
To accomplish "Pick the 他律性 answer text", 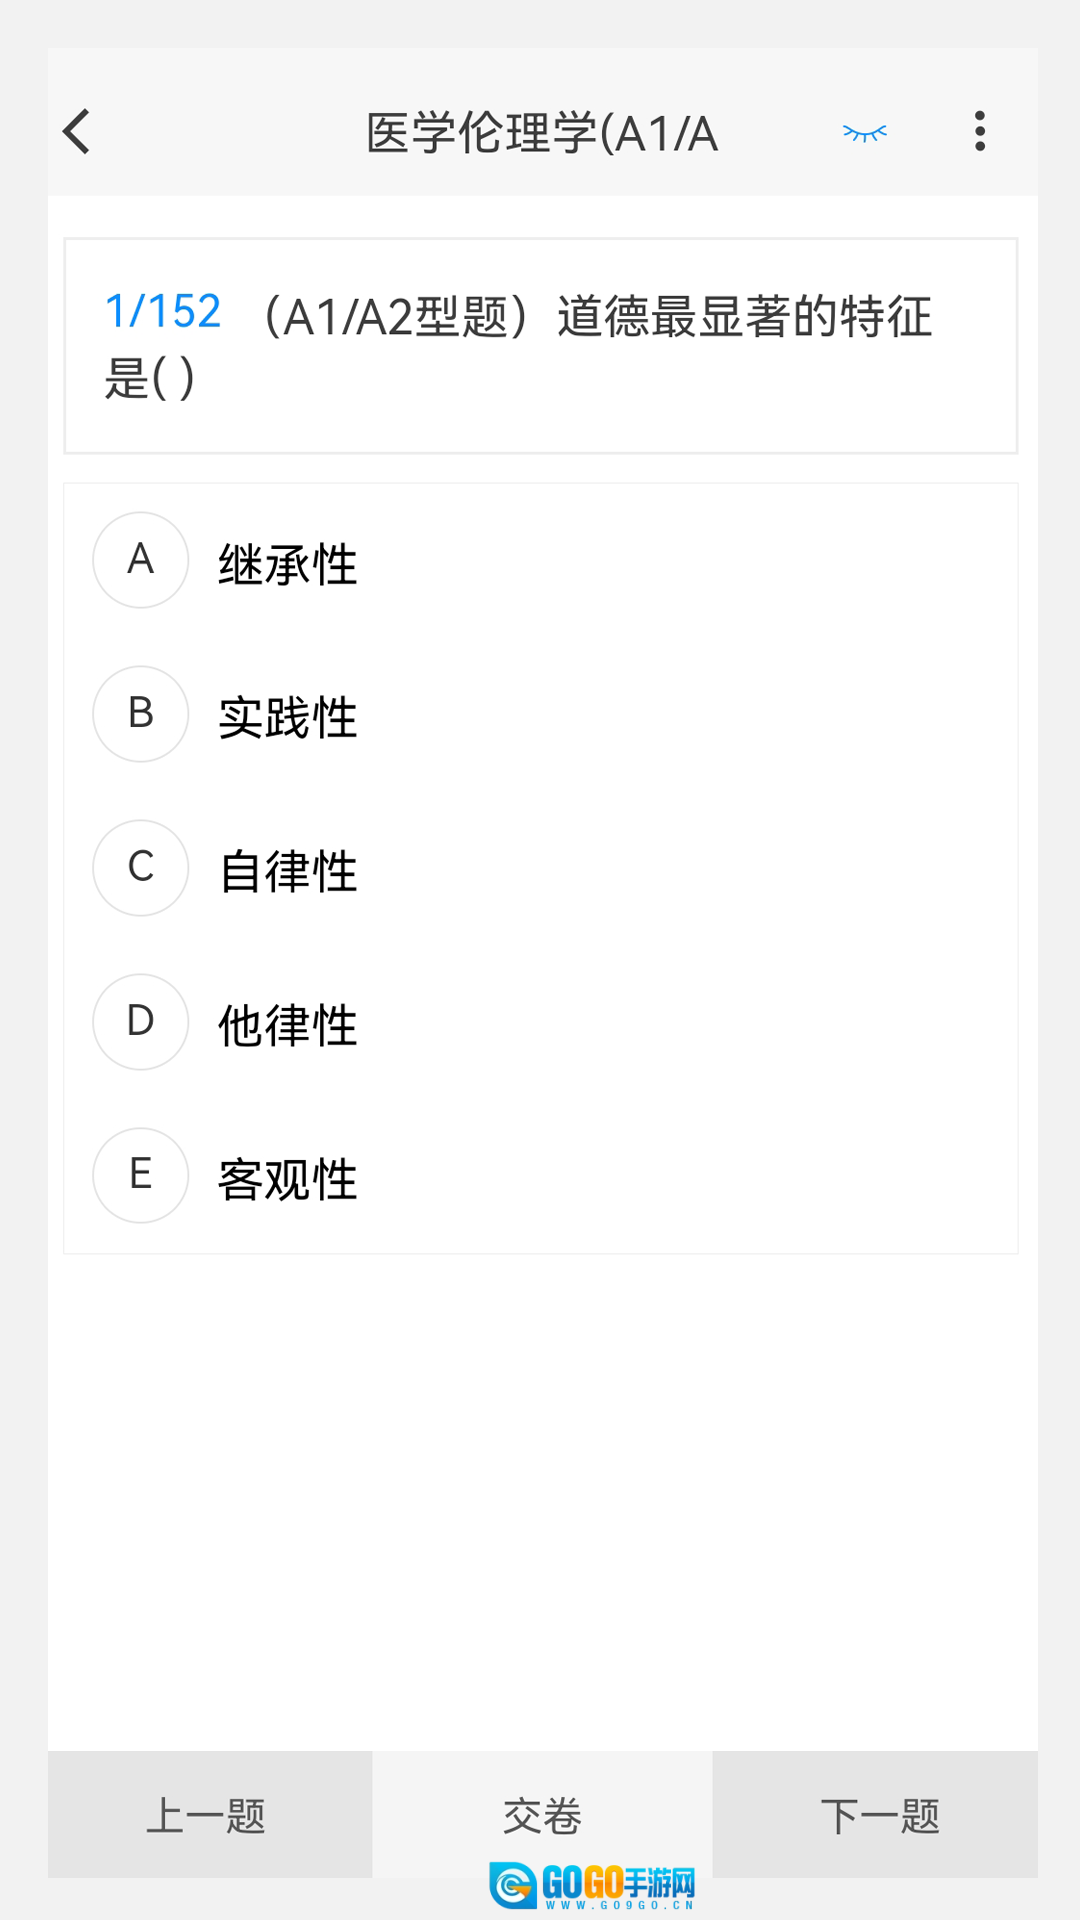I will [x=288, y=1026].
